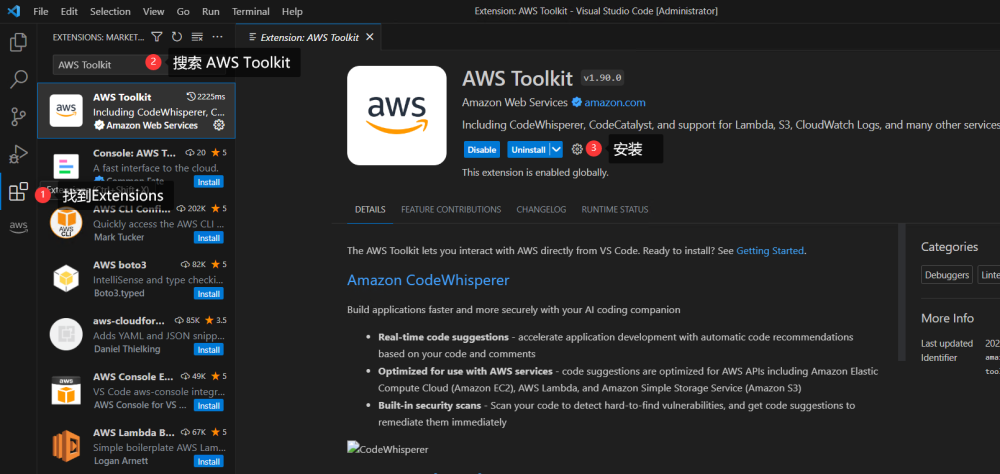Open the Extensions view icon
The width and height of the screenshot is (1000, 474).
[x=18, y=191]
